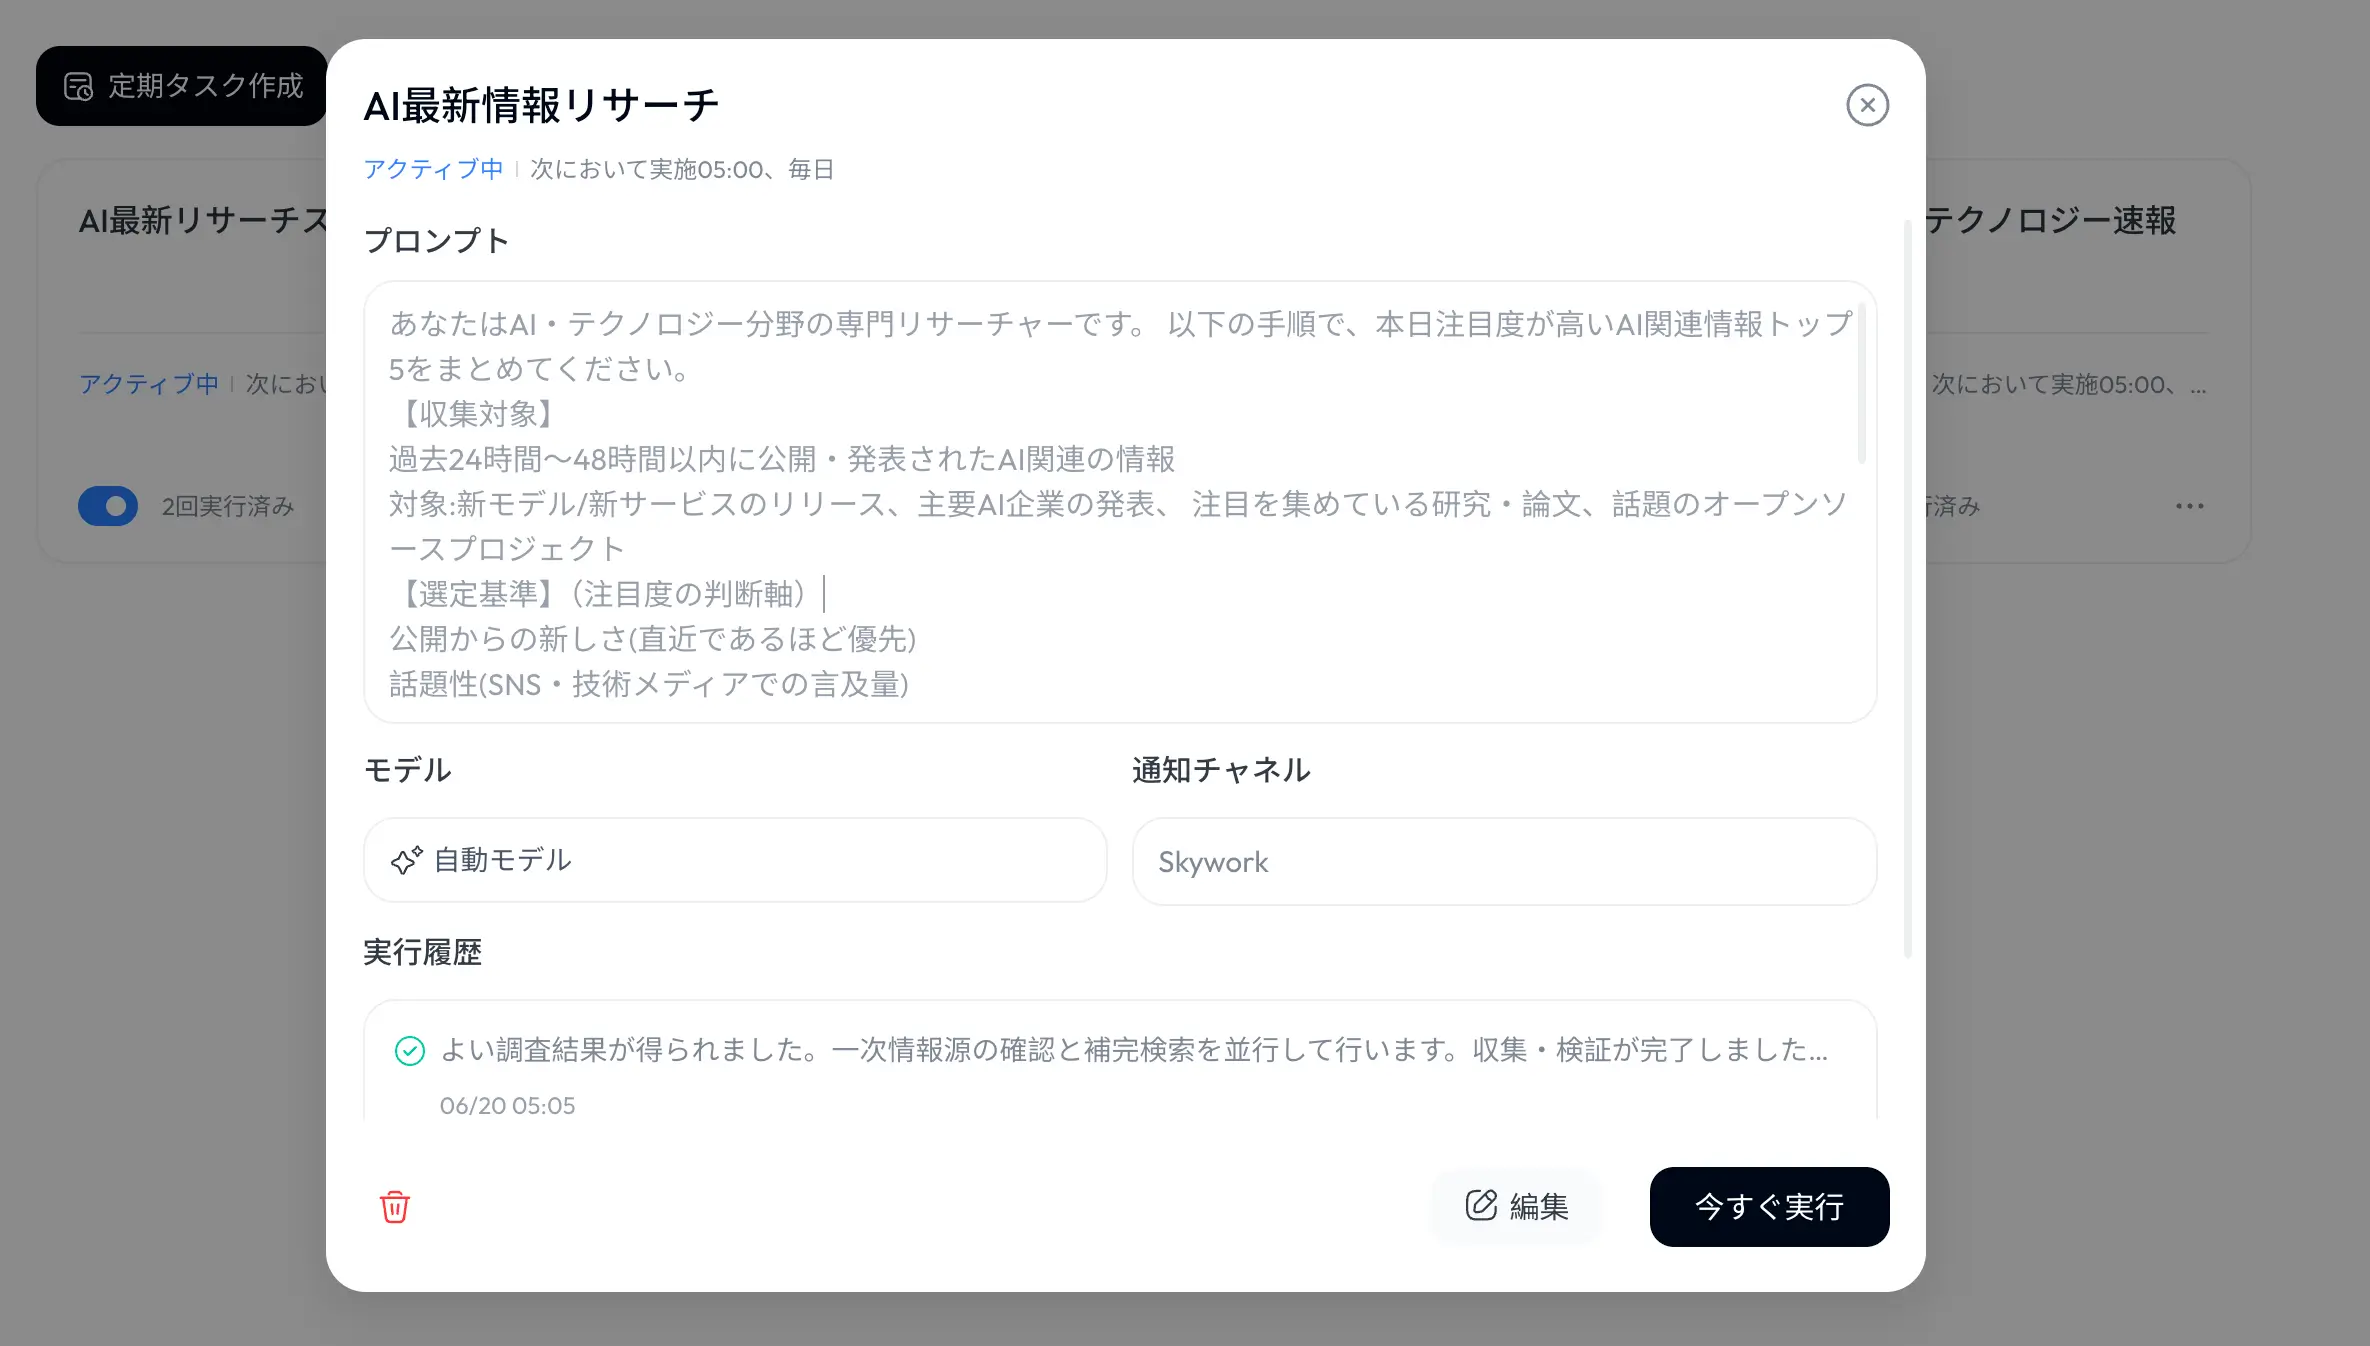The width and height of the screenshot is (2370, 1346).
Task: Click the 06/20 05:05 timestamp
Action: 507,1106
